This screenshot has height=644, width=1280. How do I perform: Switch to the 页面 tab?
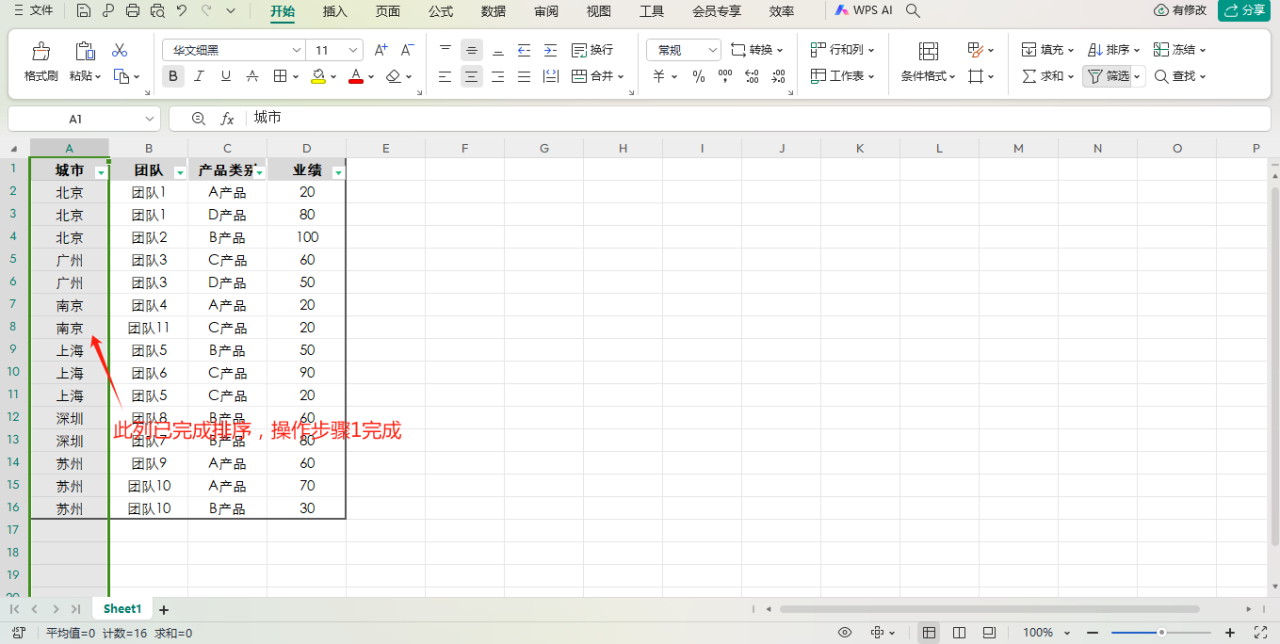(x=388, y=12)
